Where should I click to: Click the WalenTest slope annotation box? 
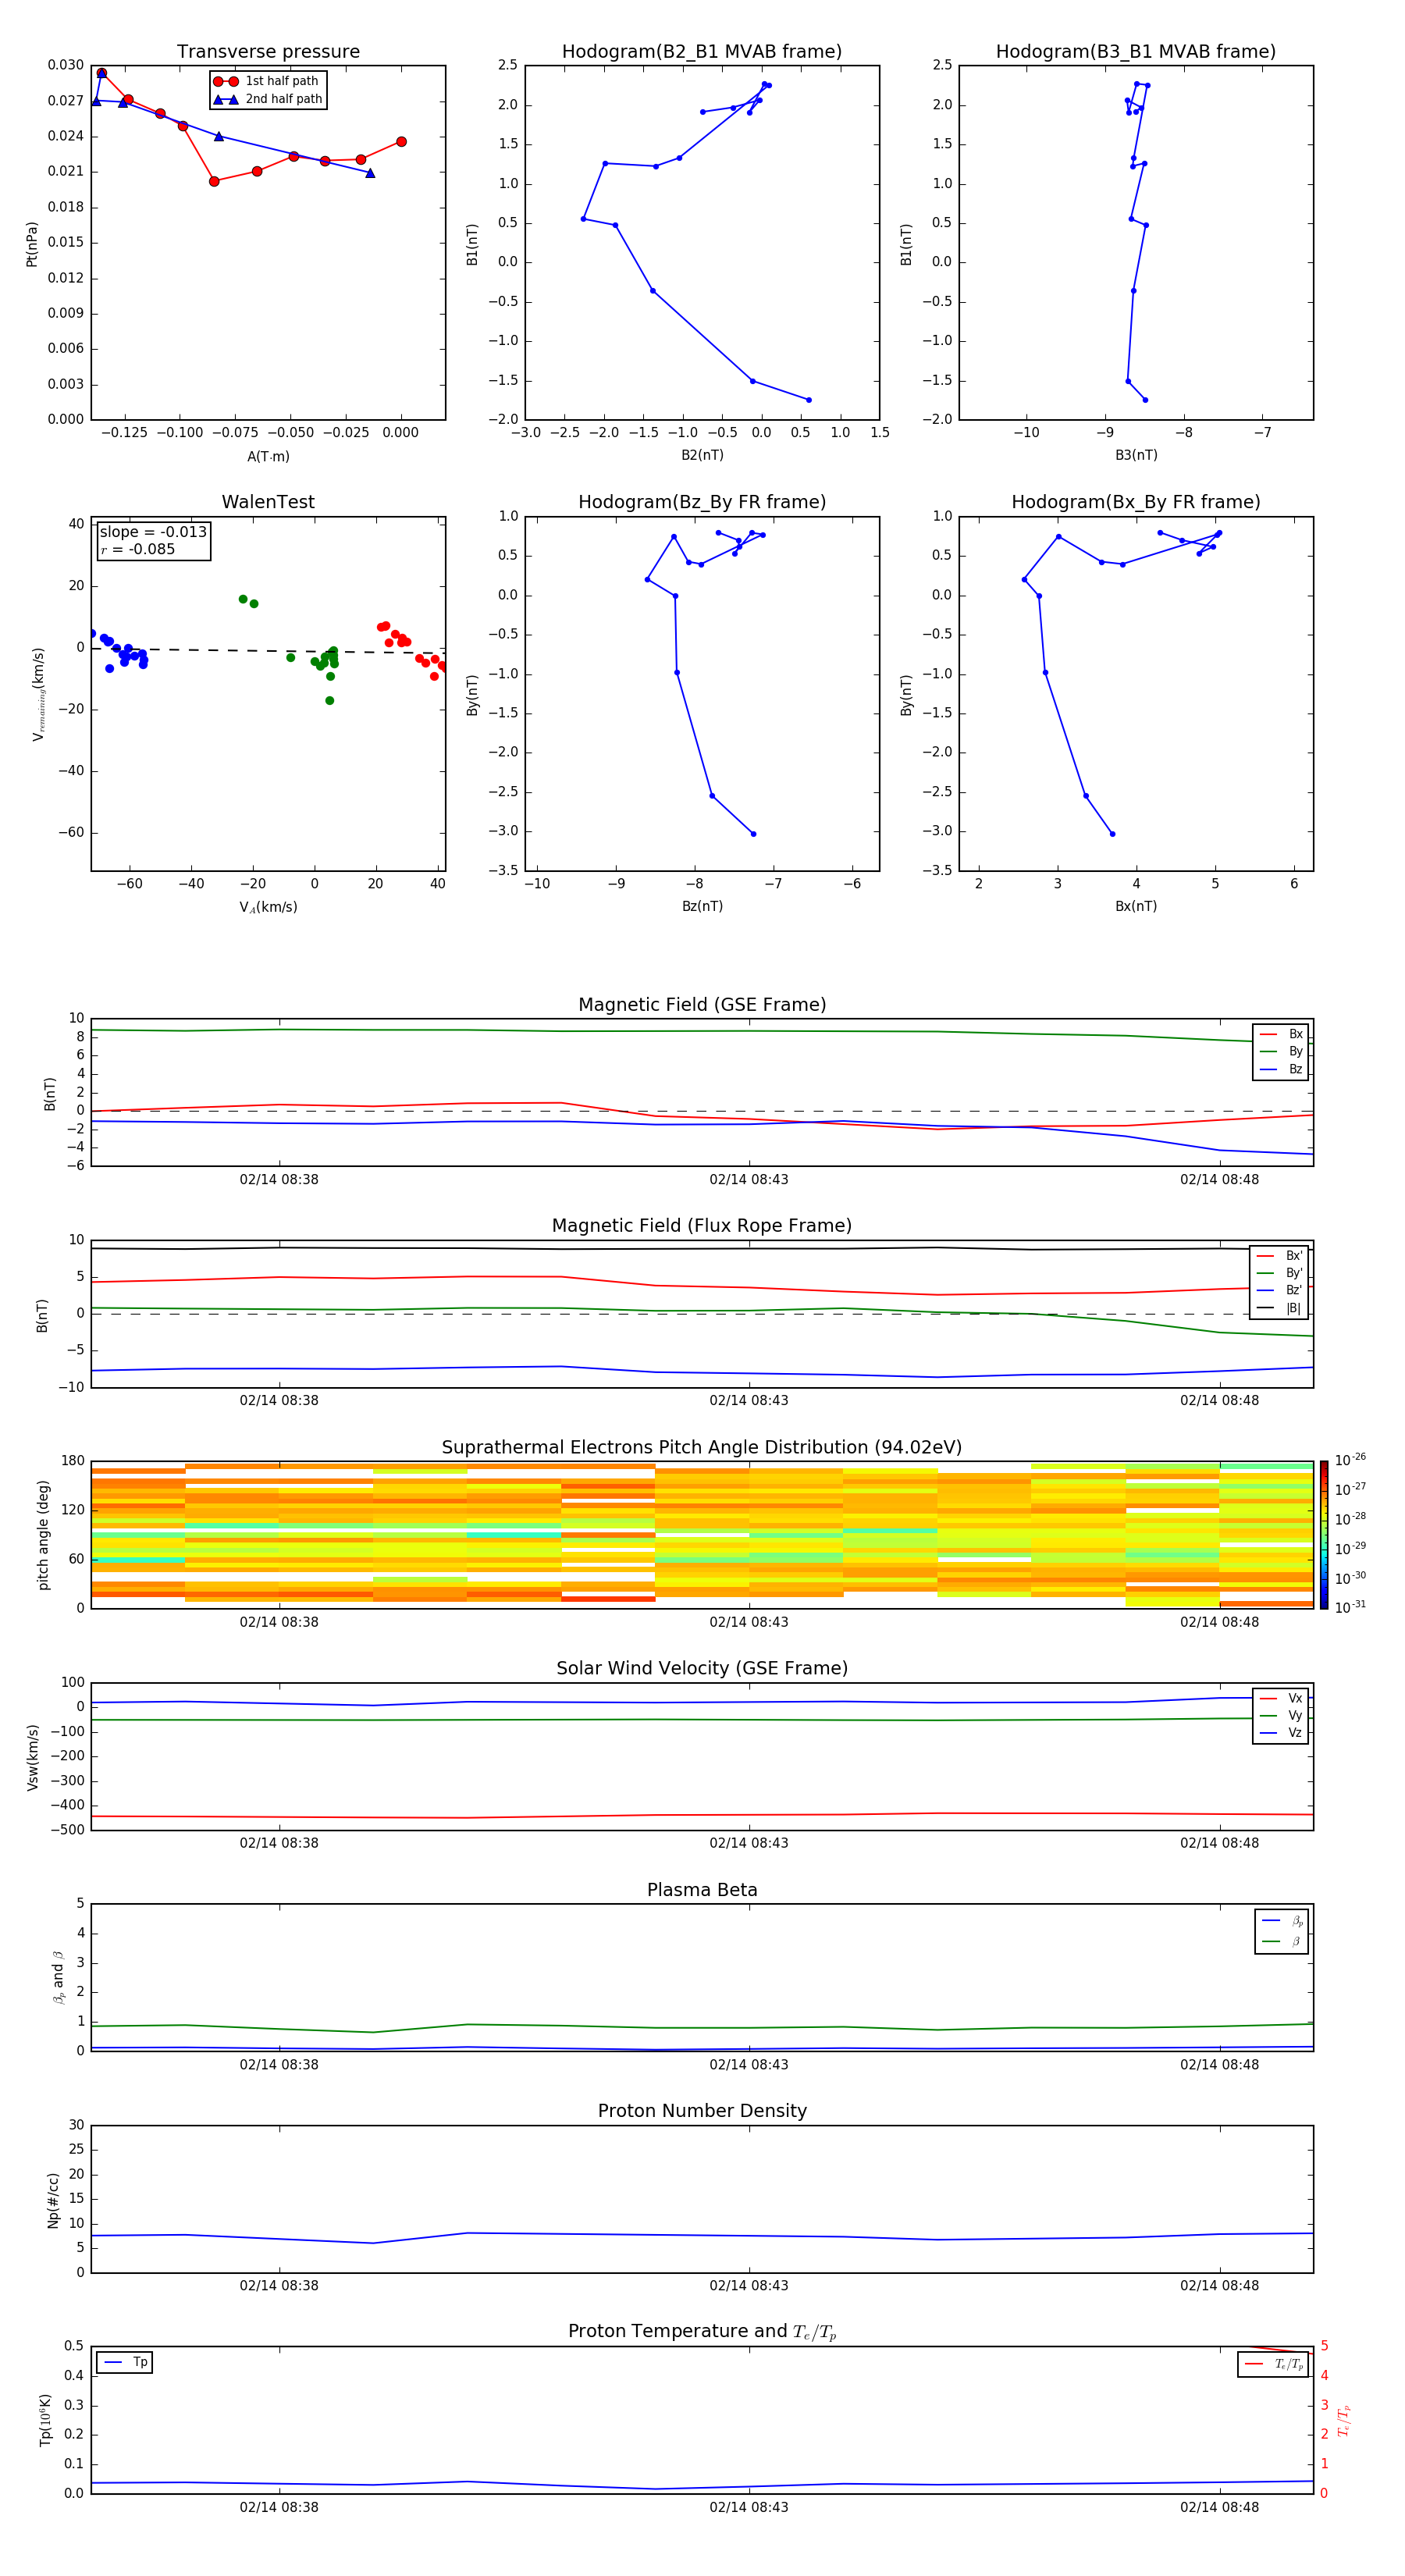(153, 540)
